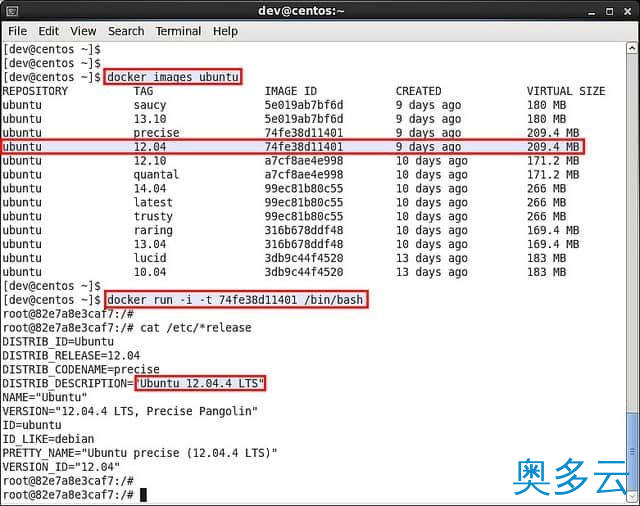
Task: Minimize the dev@centos terminal window
Action: coord(592,12)
